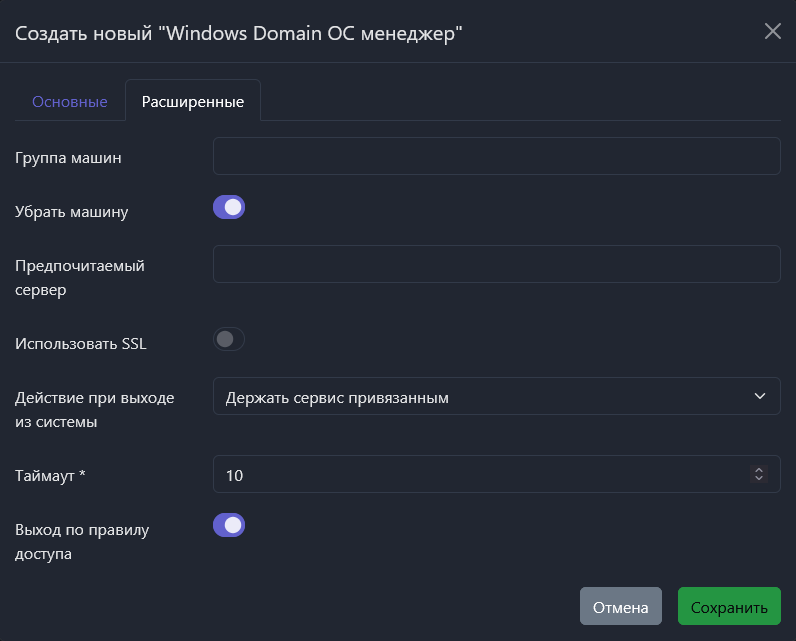This screenshot has height=641, width=796.
Task: Select the Расширенные tab
Action: [193, 102]
